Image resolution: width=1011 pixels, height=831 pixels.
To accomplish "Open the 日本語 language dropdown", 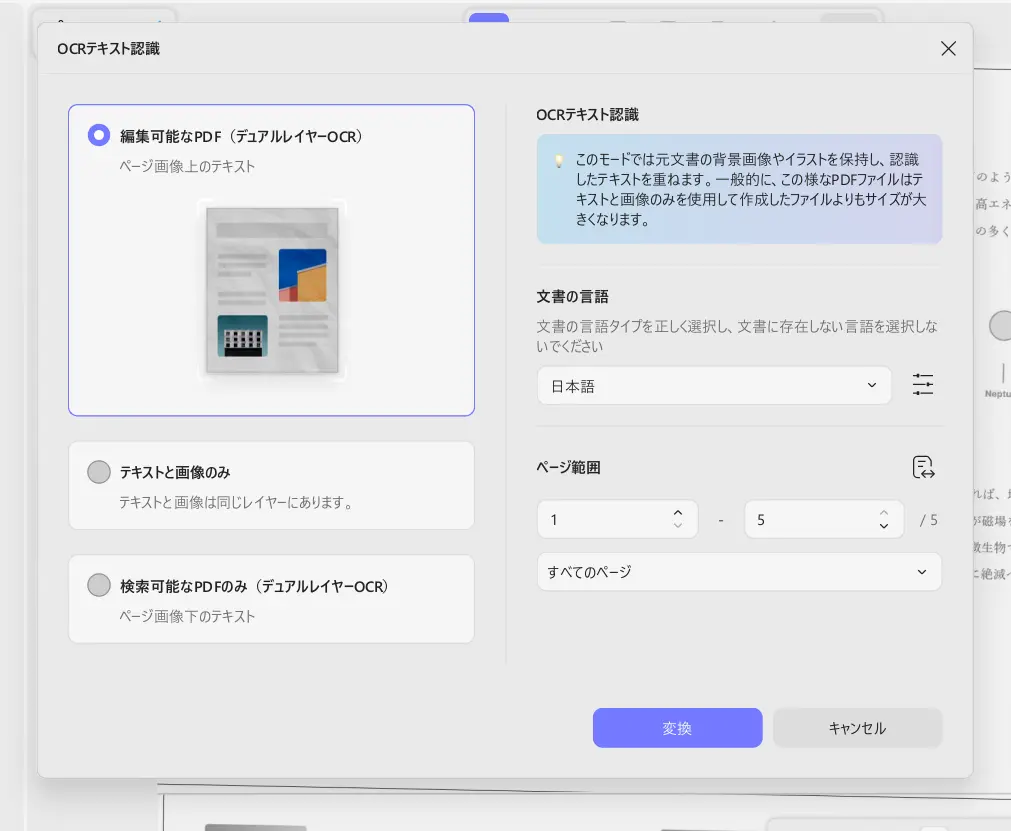I will click(x=713, y=384).
